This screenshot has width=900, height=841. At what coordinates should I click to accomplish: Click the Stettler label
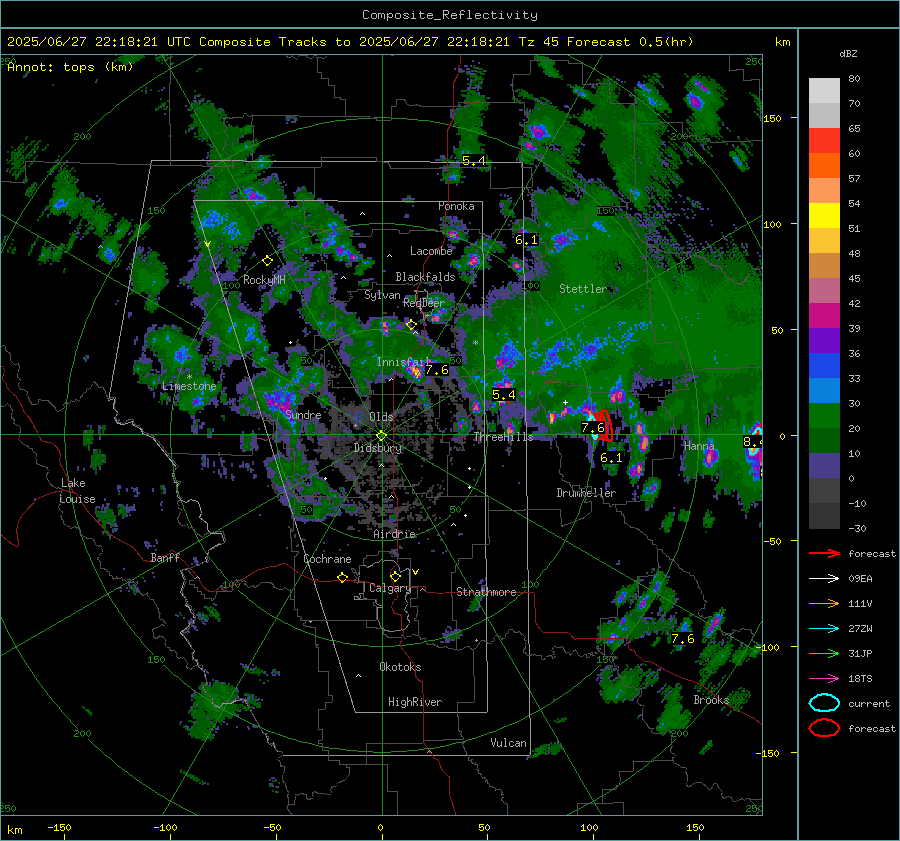click(x=583, y=289)
